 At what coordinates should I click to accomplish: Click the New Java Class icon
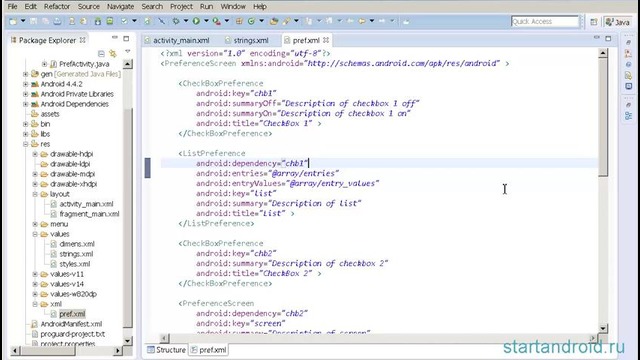tap(251, 21)
